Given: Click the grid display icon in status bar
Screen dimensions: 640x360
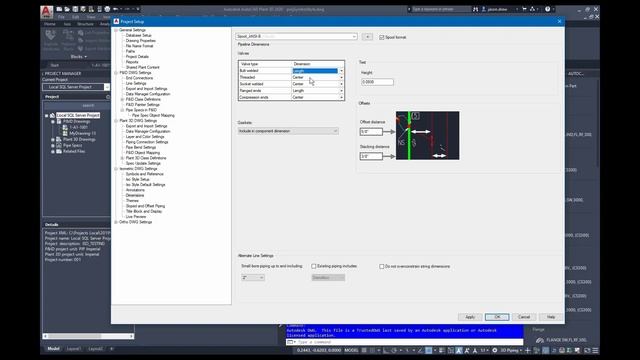Looking at the screenshot, I should [x=364, y=350].
